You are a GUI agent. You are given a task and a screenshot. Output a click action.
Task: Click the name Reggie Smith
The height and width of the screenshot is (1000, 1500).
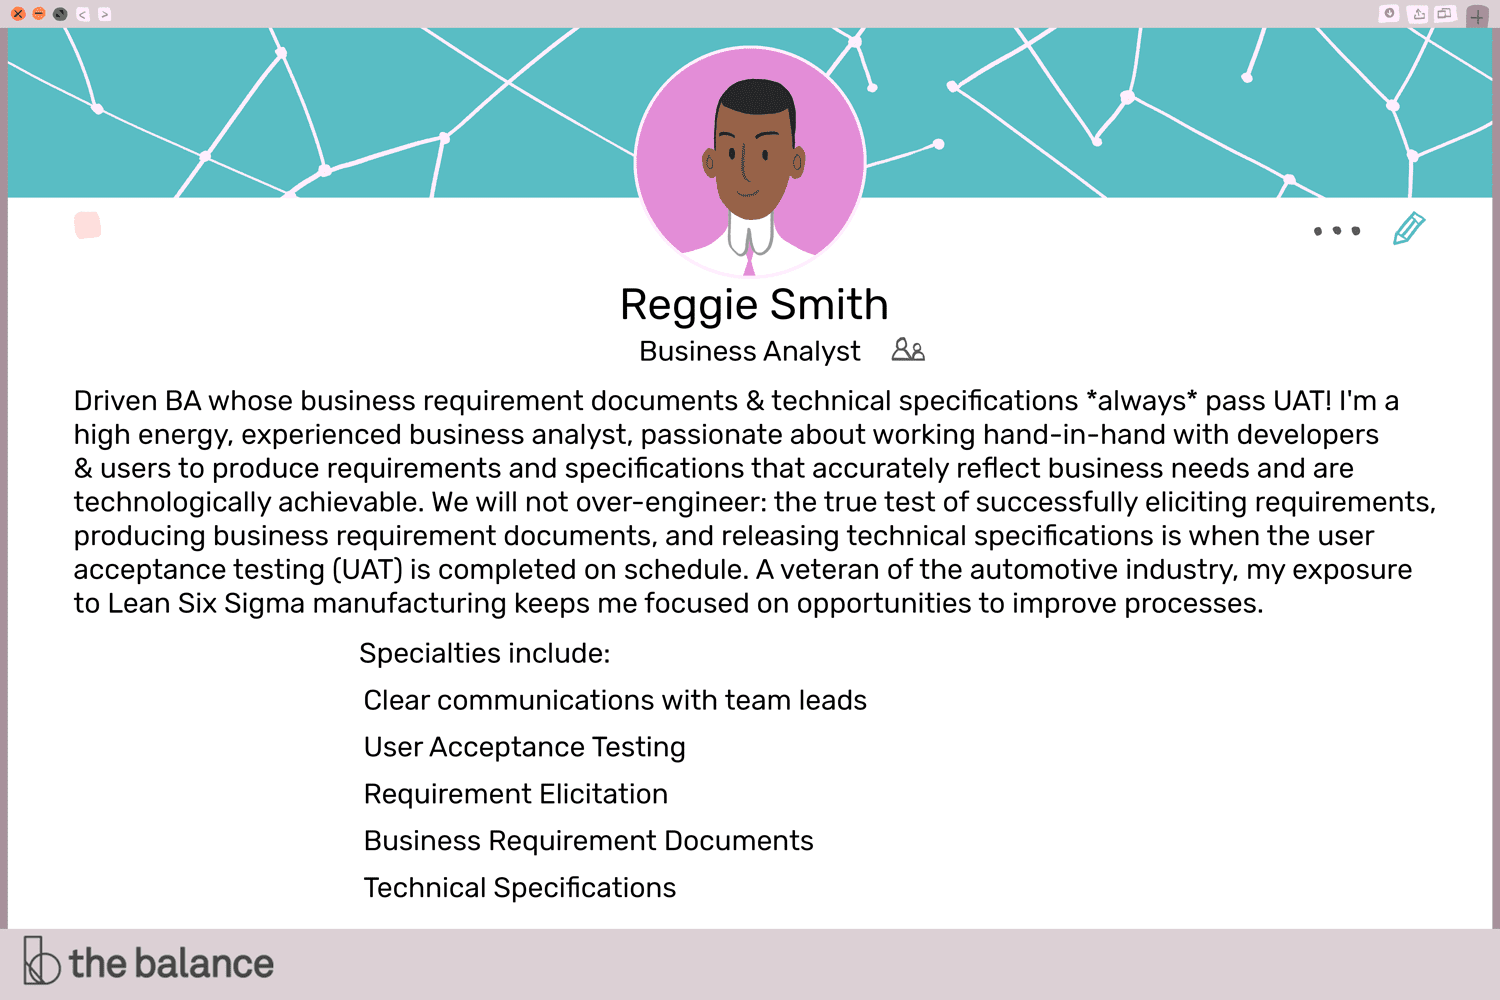[x=754, y=305]
